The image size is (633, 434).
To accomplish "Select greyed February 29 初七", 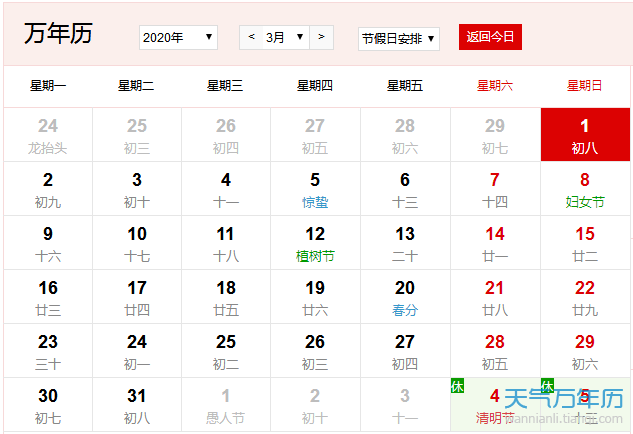I will pos(495,135).
